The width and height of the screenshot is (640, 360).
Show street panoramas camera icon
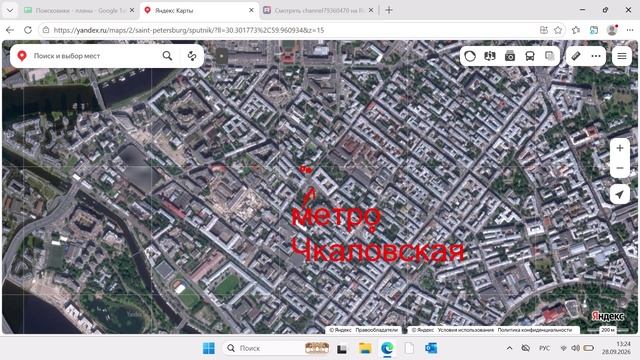pyautogui.click(x=510, y=56)
